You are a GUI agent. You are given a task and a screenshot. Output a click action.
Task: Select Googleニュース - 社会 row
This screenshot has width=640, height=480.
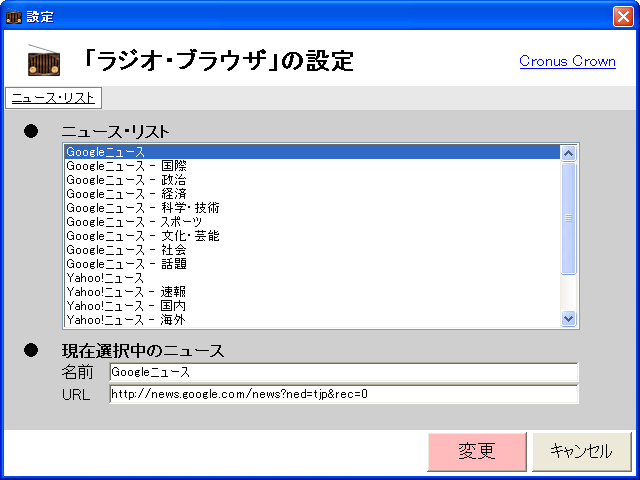[313, 250]
